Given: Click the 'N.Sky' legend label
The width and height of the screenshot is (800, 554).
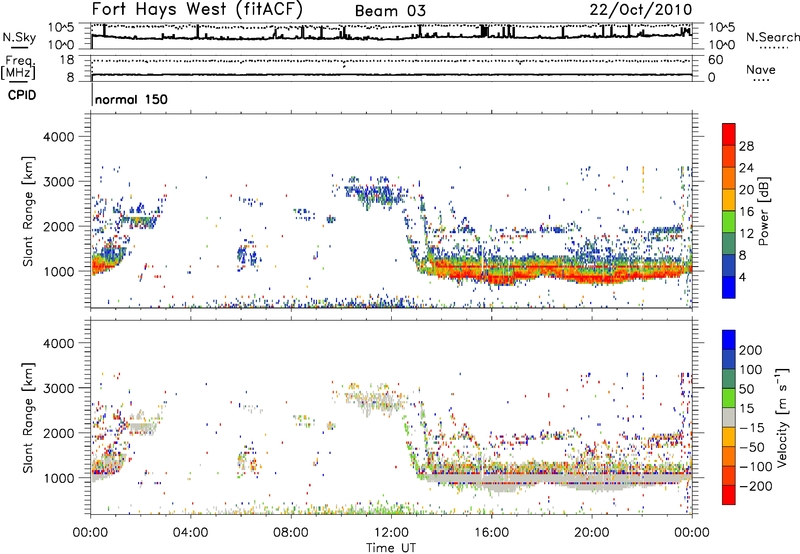Looking at the screenshot, I should 19,37.
